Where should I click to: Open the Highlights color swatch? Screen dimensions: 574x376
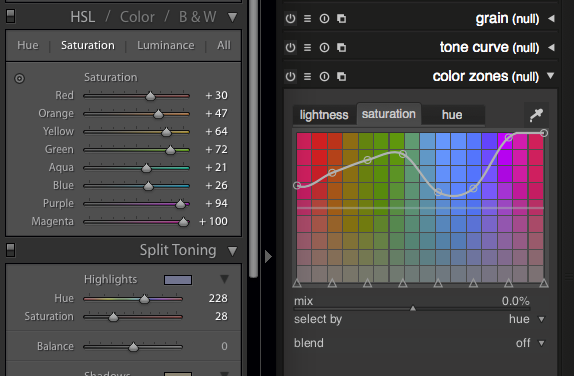[x=178, y=280]
